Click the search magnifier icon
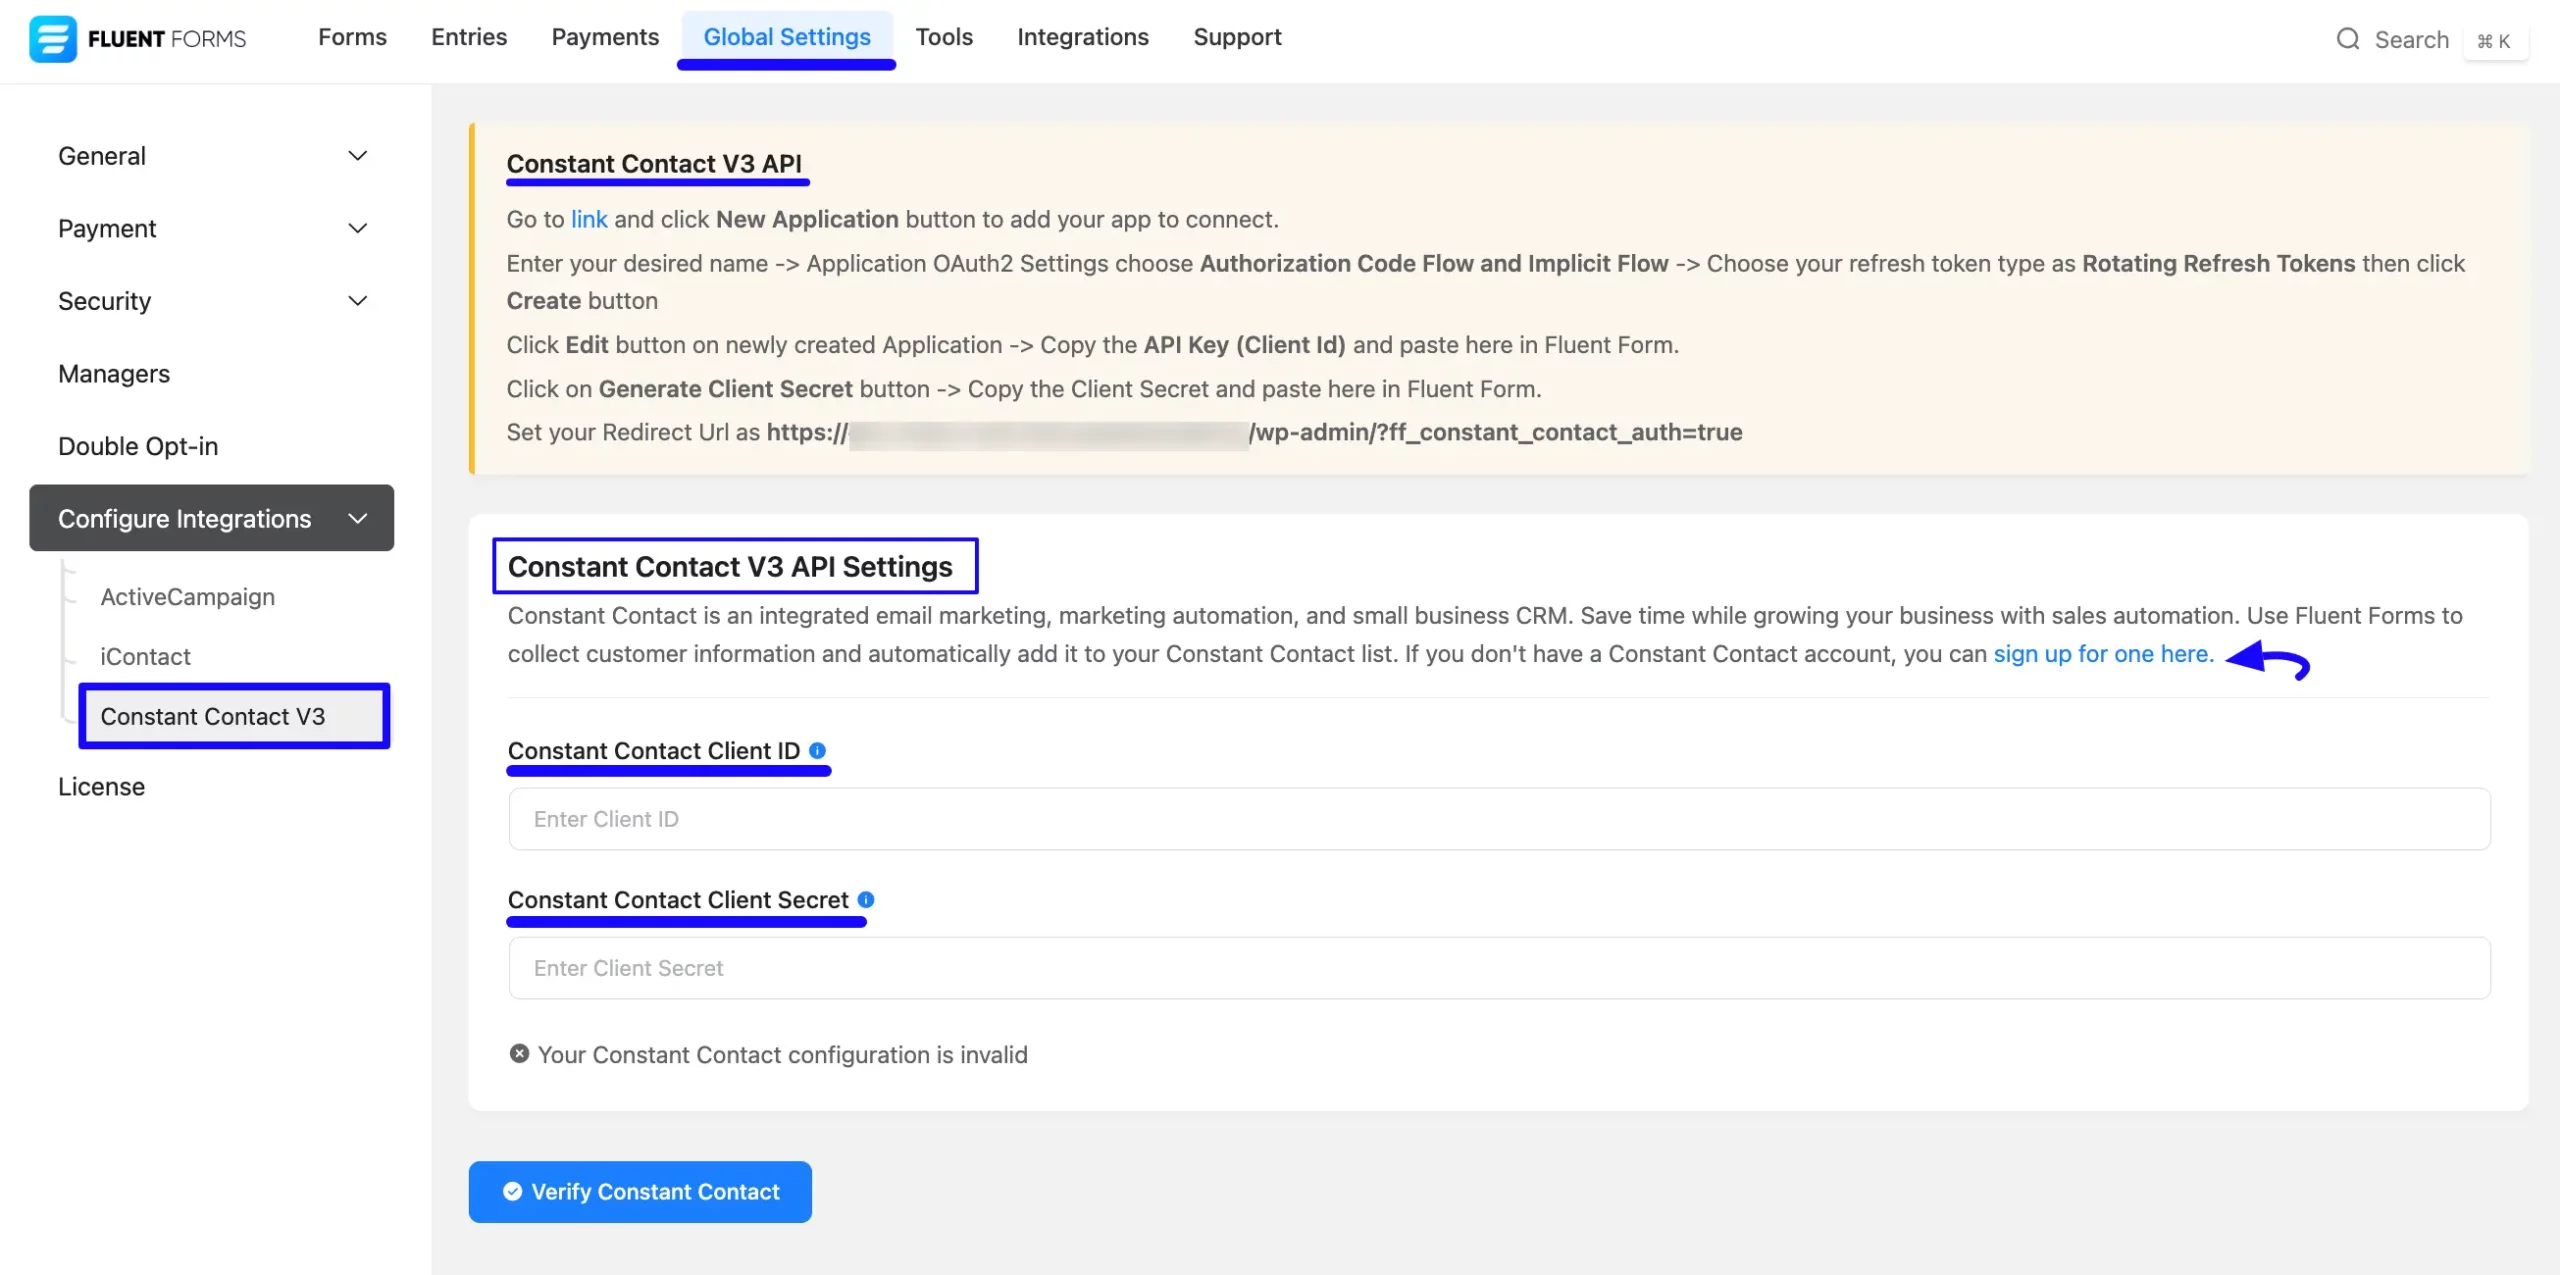 (2347, 39)
